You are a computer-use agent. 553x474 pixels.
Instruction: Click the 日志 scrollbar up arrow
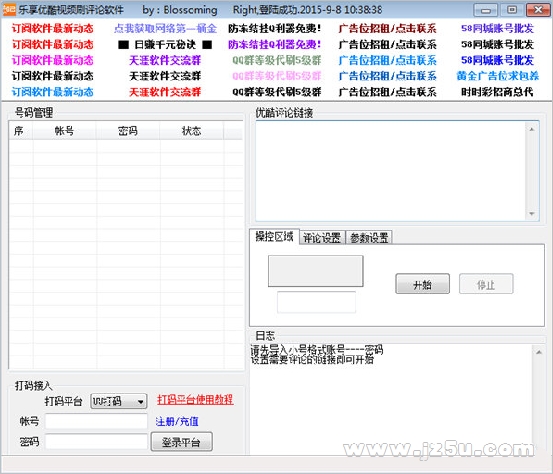pos(539,352)
